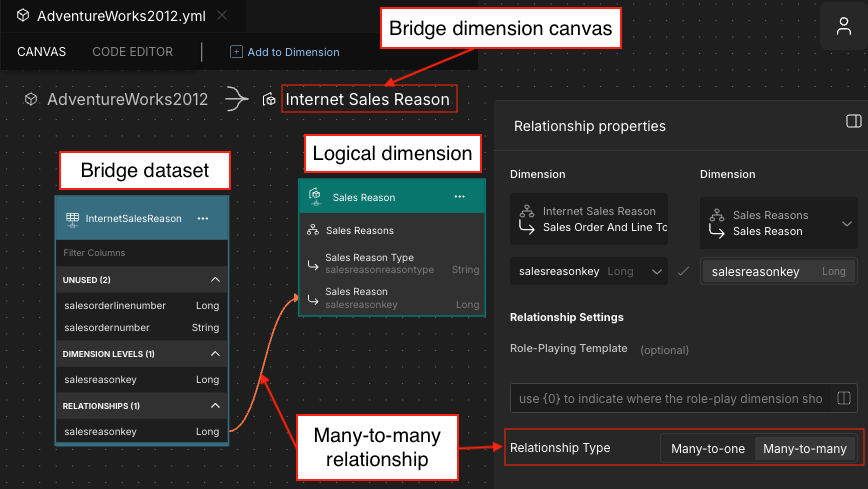Open the left salesreasonkey Long dropdown
The width and height of the screenshot is (868, 489).
click(x=588, y=271)
